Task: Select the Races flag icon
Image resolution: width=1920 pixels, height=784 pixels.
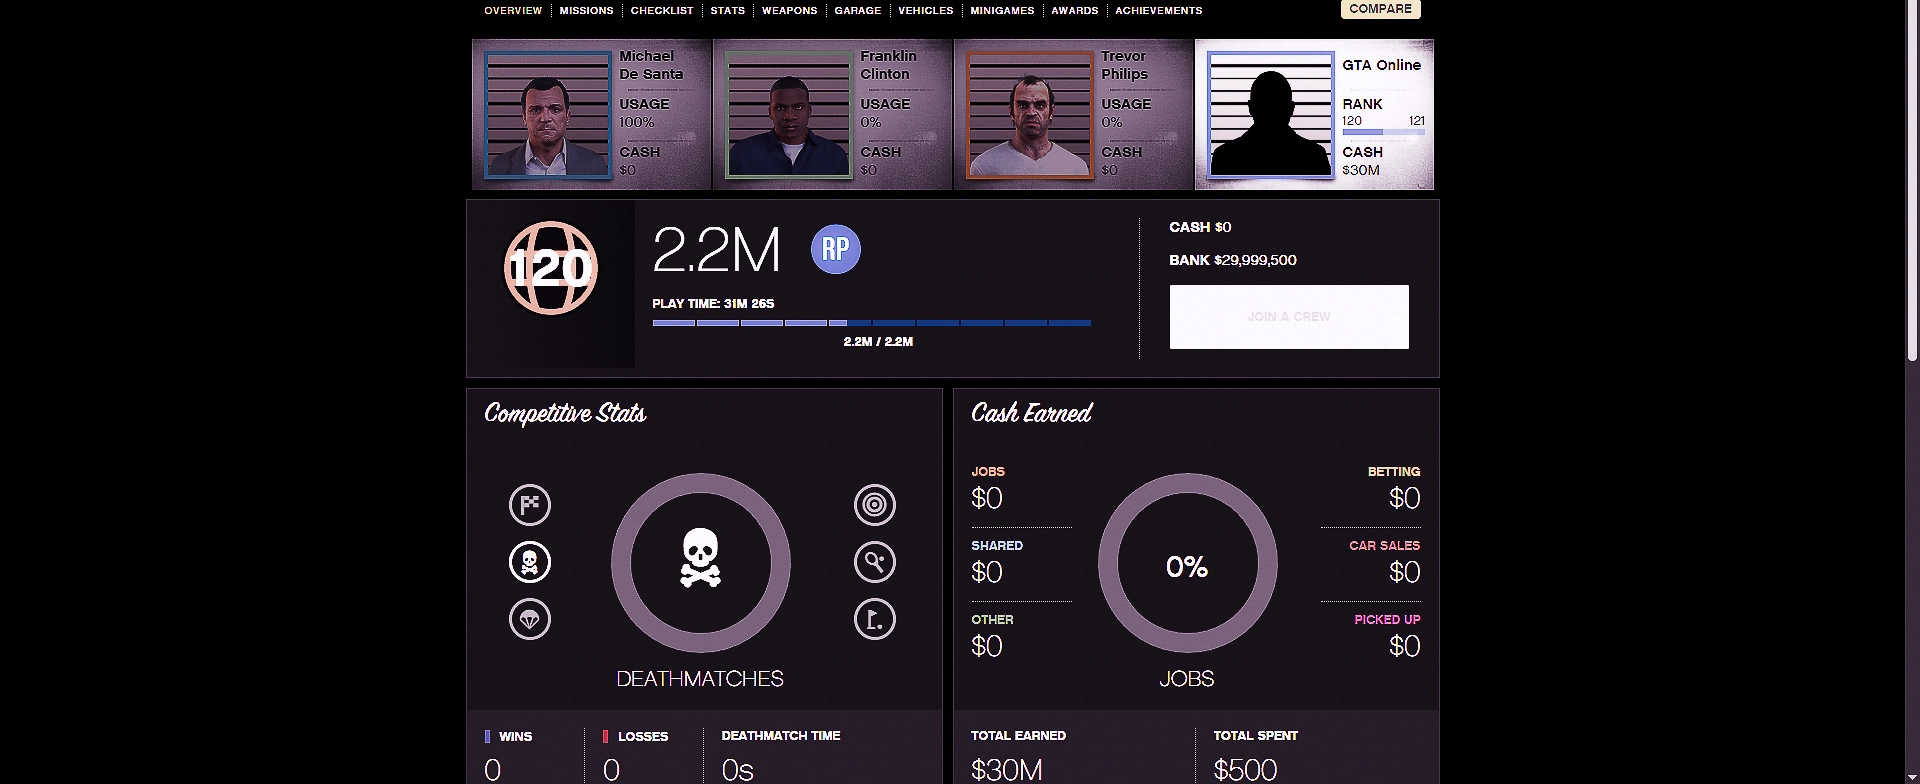Action: click(530, 505)
